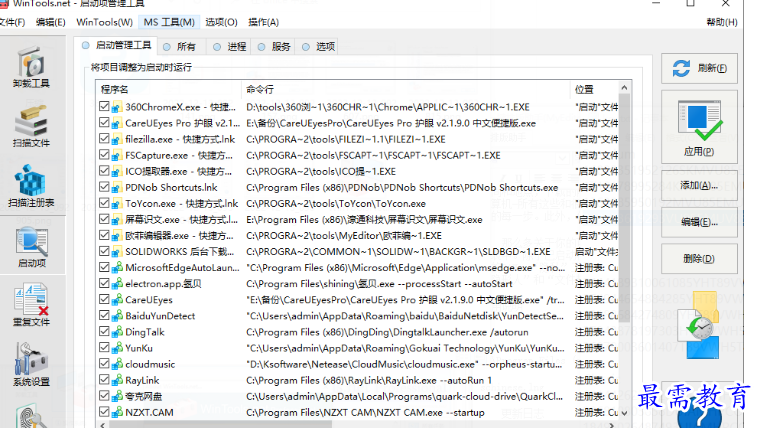Screen dimensions: 759x428
Task: Disable the DingTalk startup entry
Action: [x=104, y=332]
